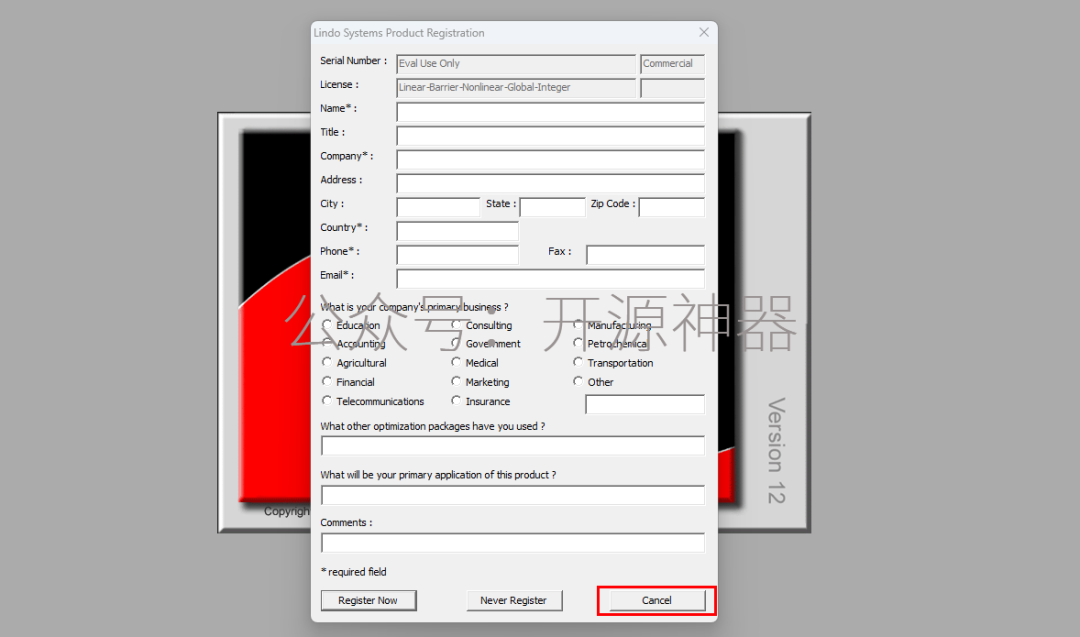This screenshot has width=1080, height=637.
Task: Click the Register Now button
Action: [x=368, y=601]
